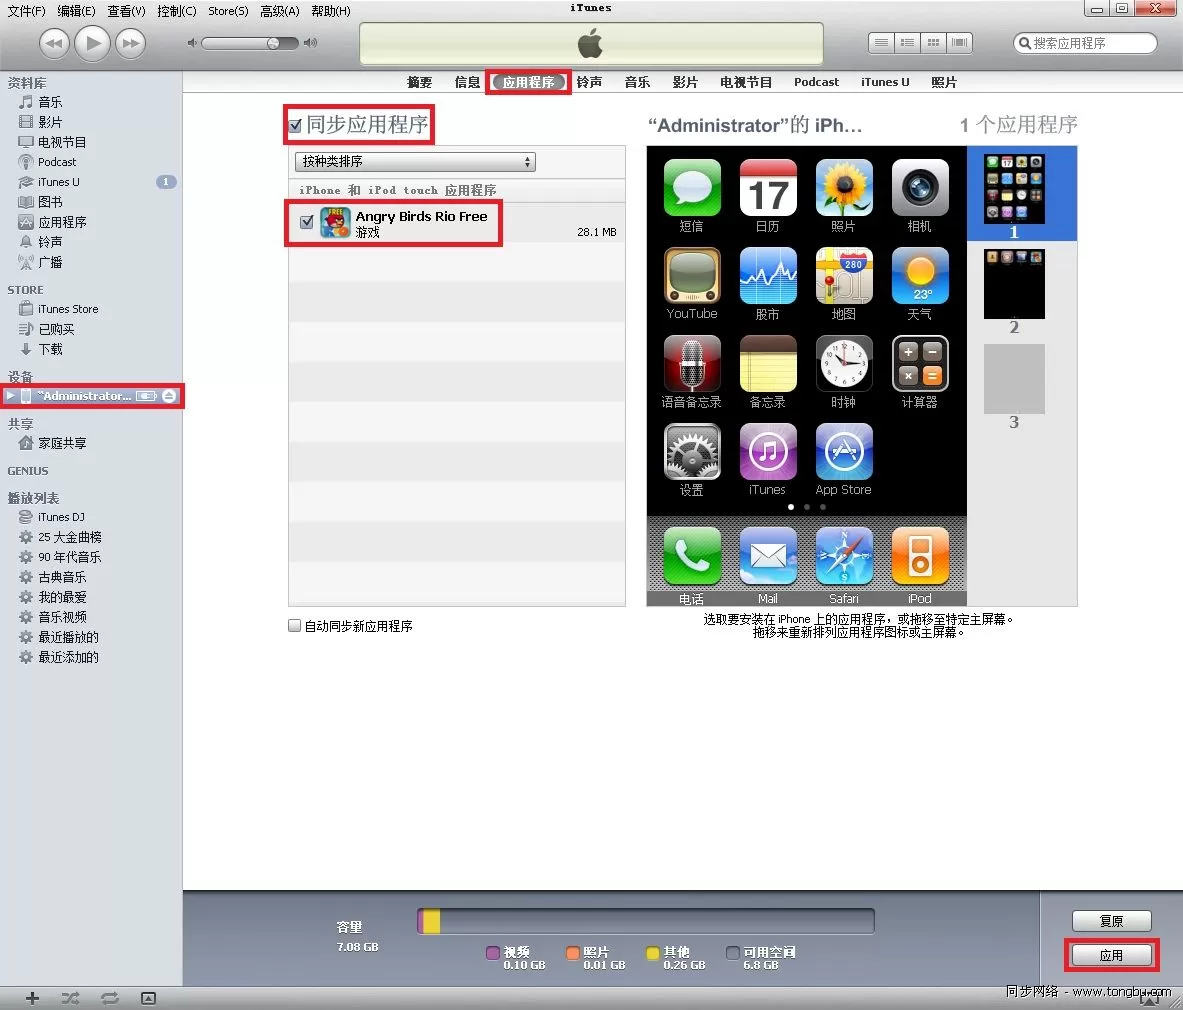
Task: Open the 帮助(H) menu
Action: pyautogui.click(x=330, y=11)
